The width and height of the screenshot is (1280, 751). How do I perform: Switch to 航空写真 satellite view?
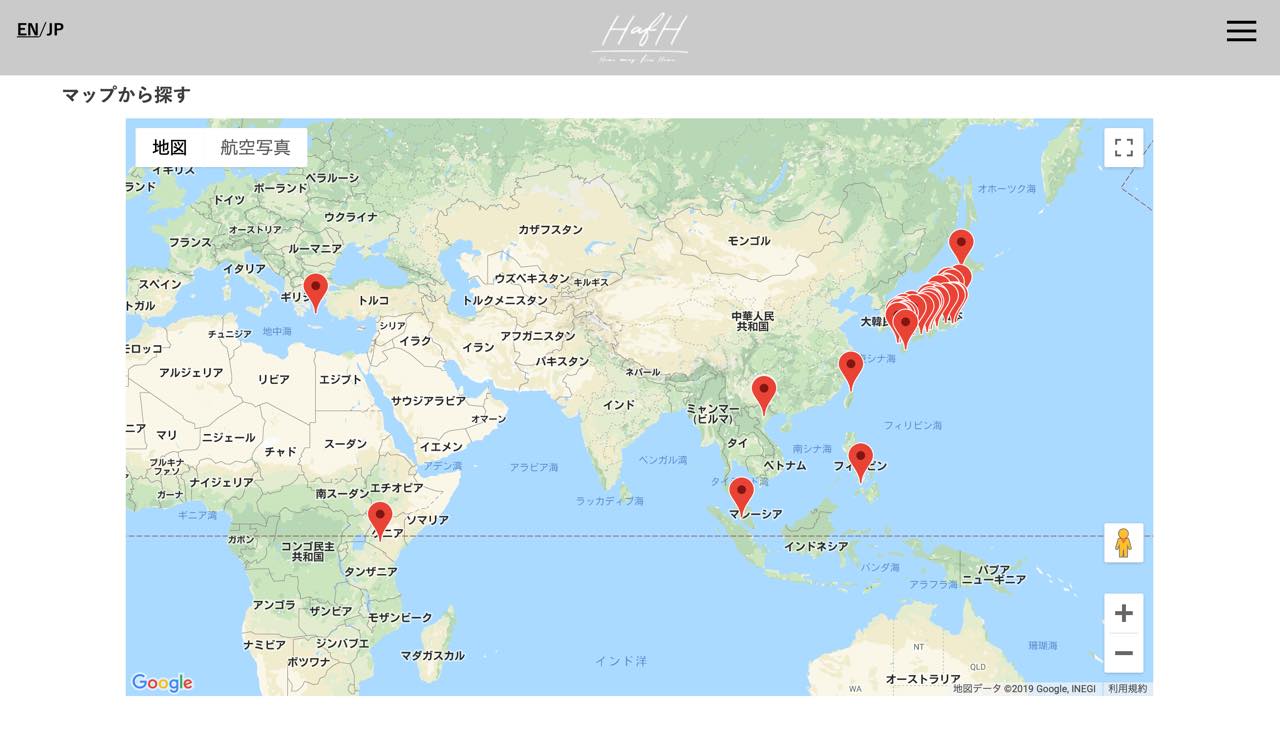point(255,148)
